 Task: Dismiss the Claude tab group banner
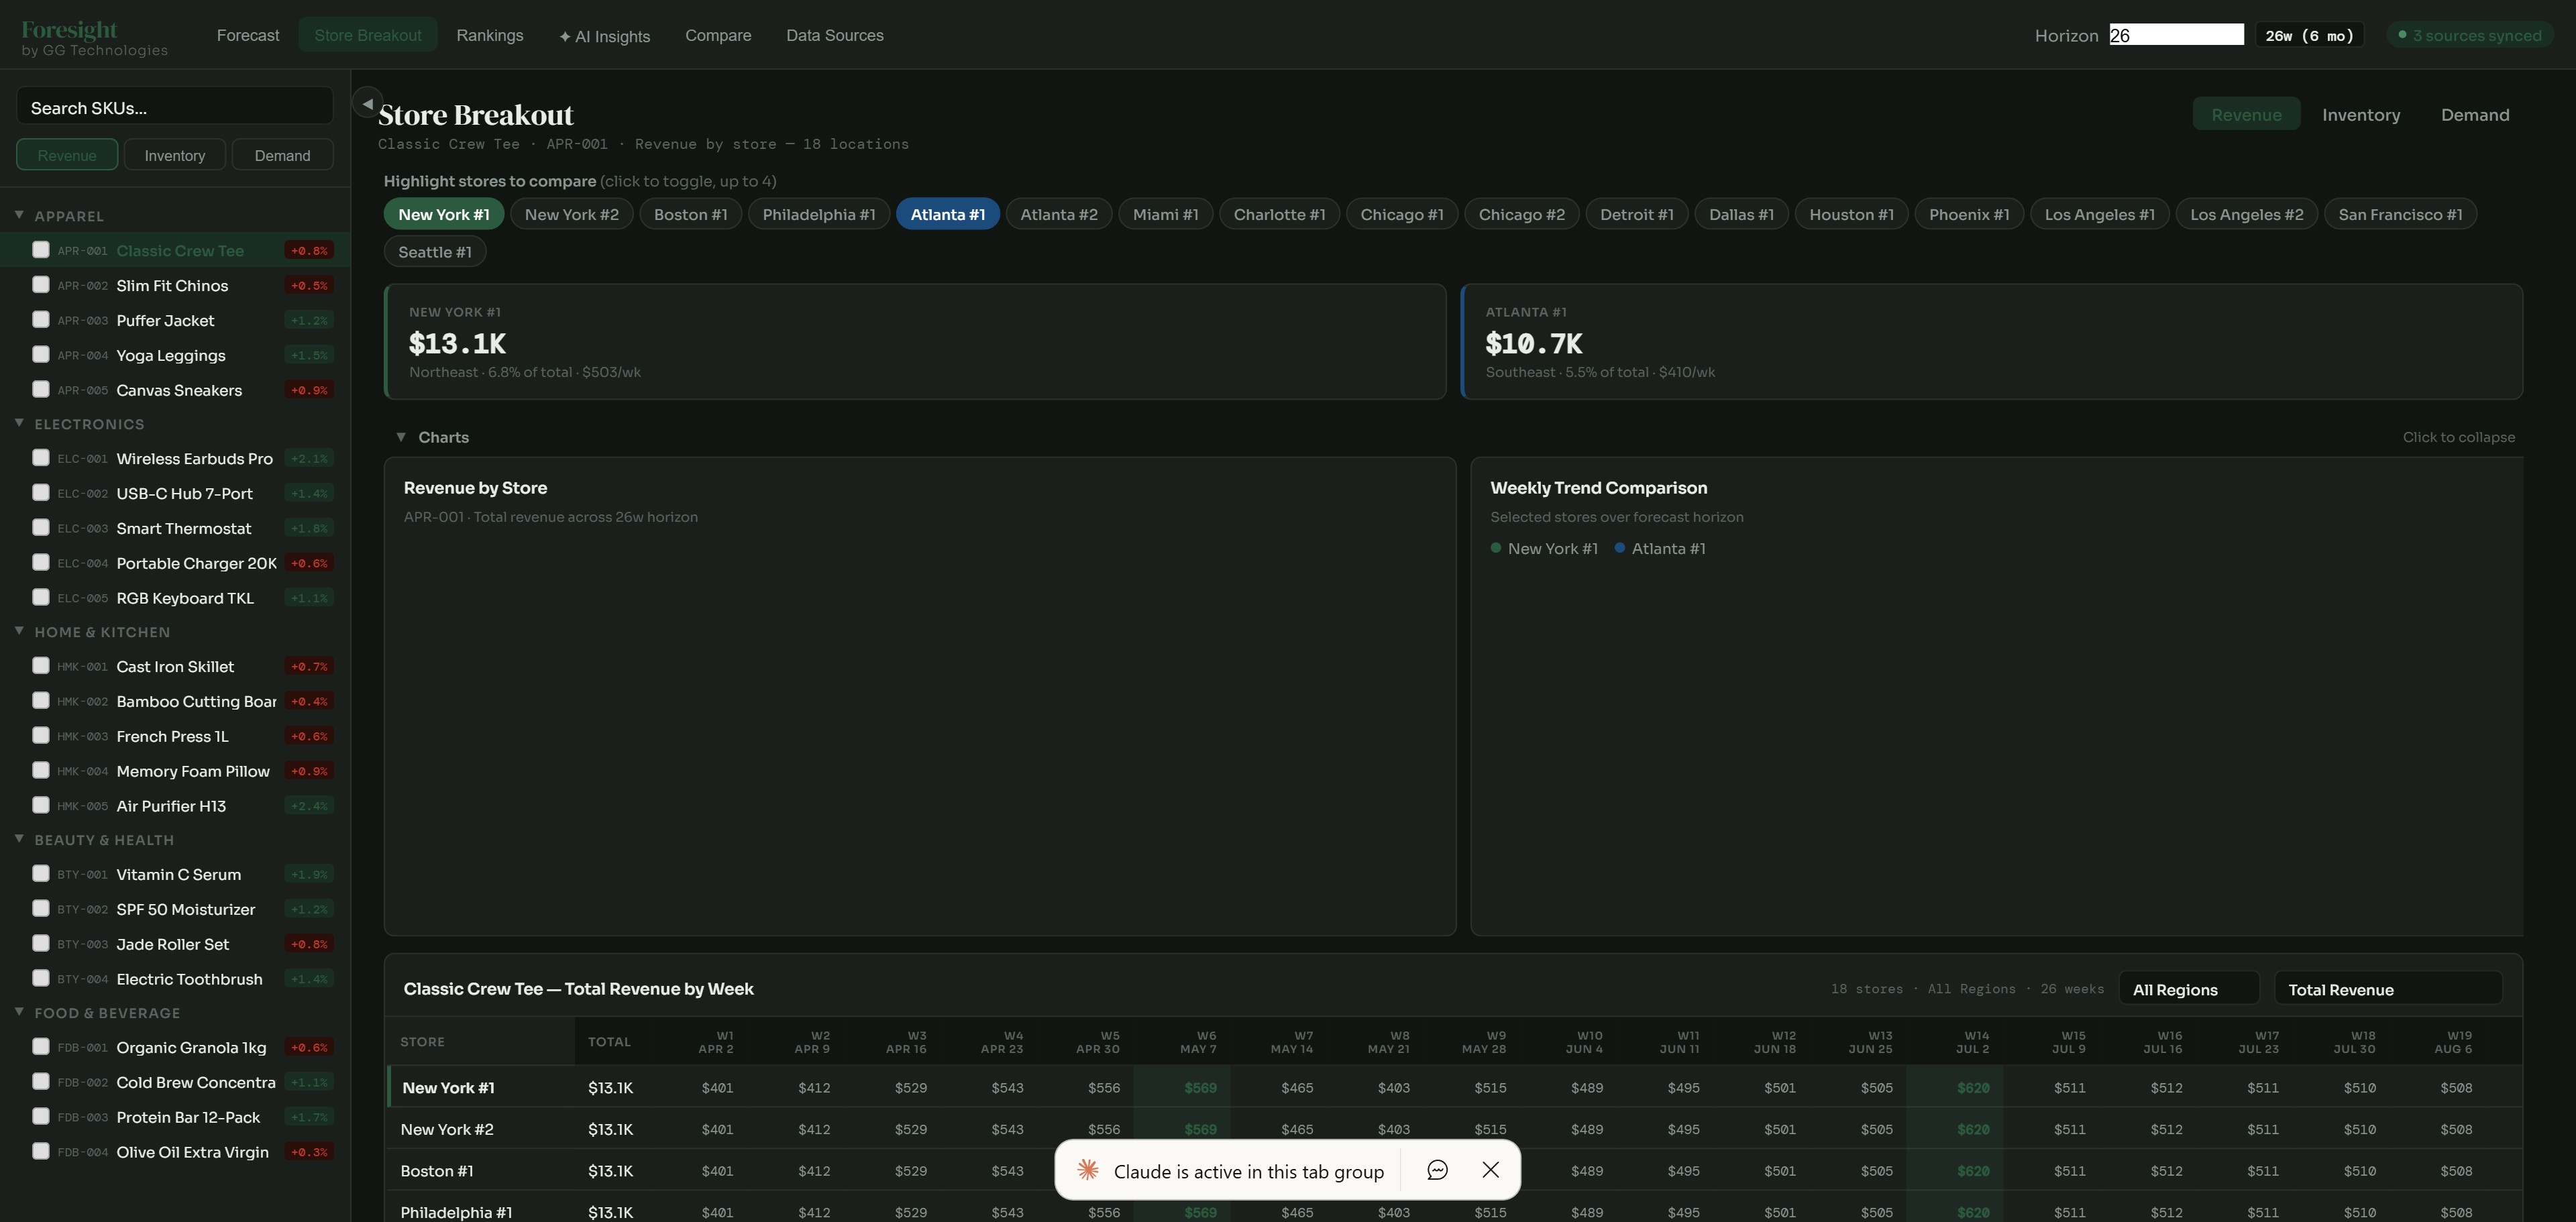[x=1490, y=1170]
